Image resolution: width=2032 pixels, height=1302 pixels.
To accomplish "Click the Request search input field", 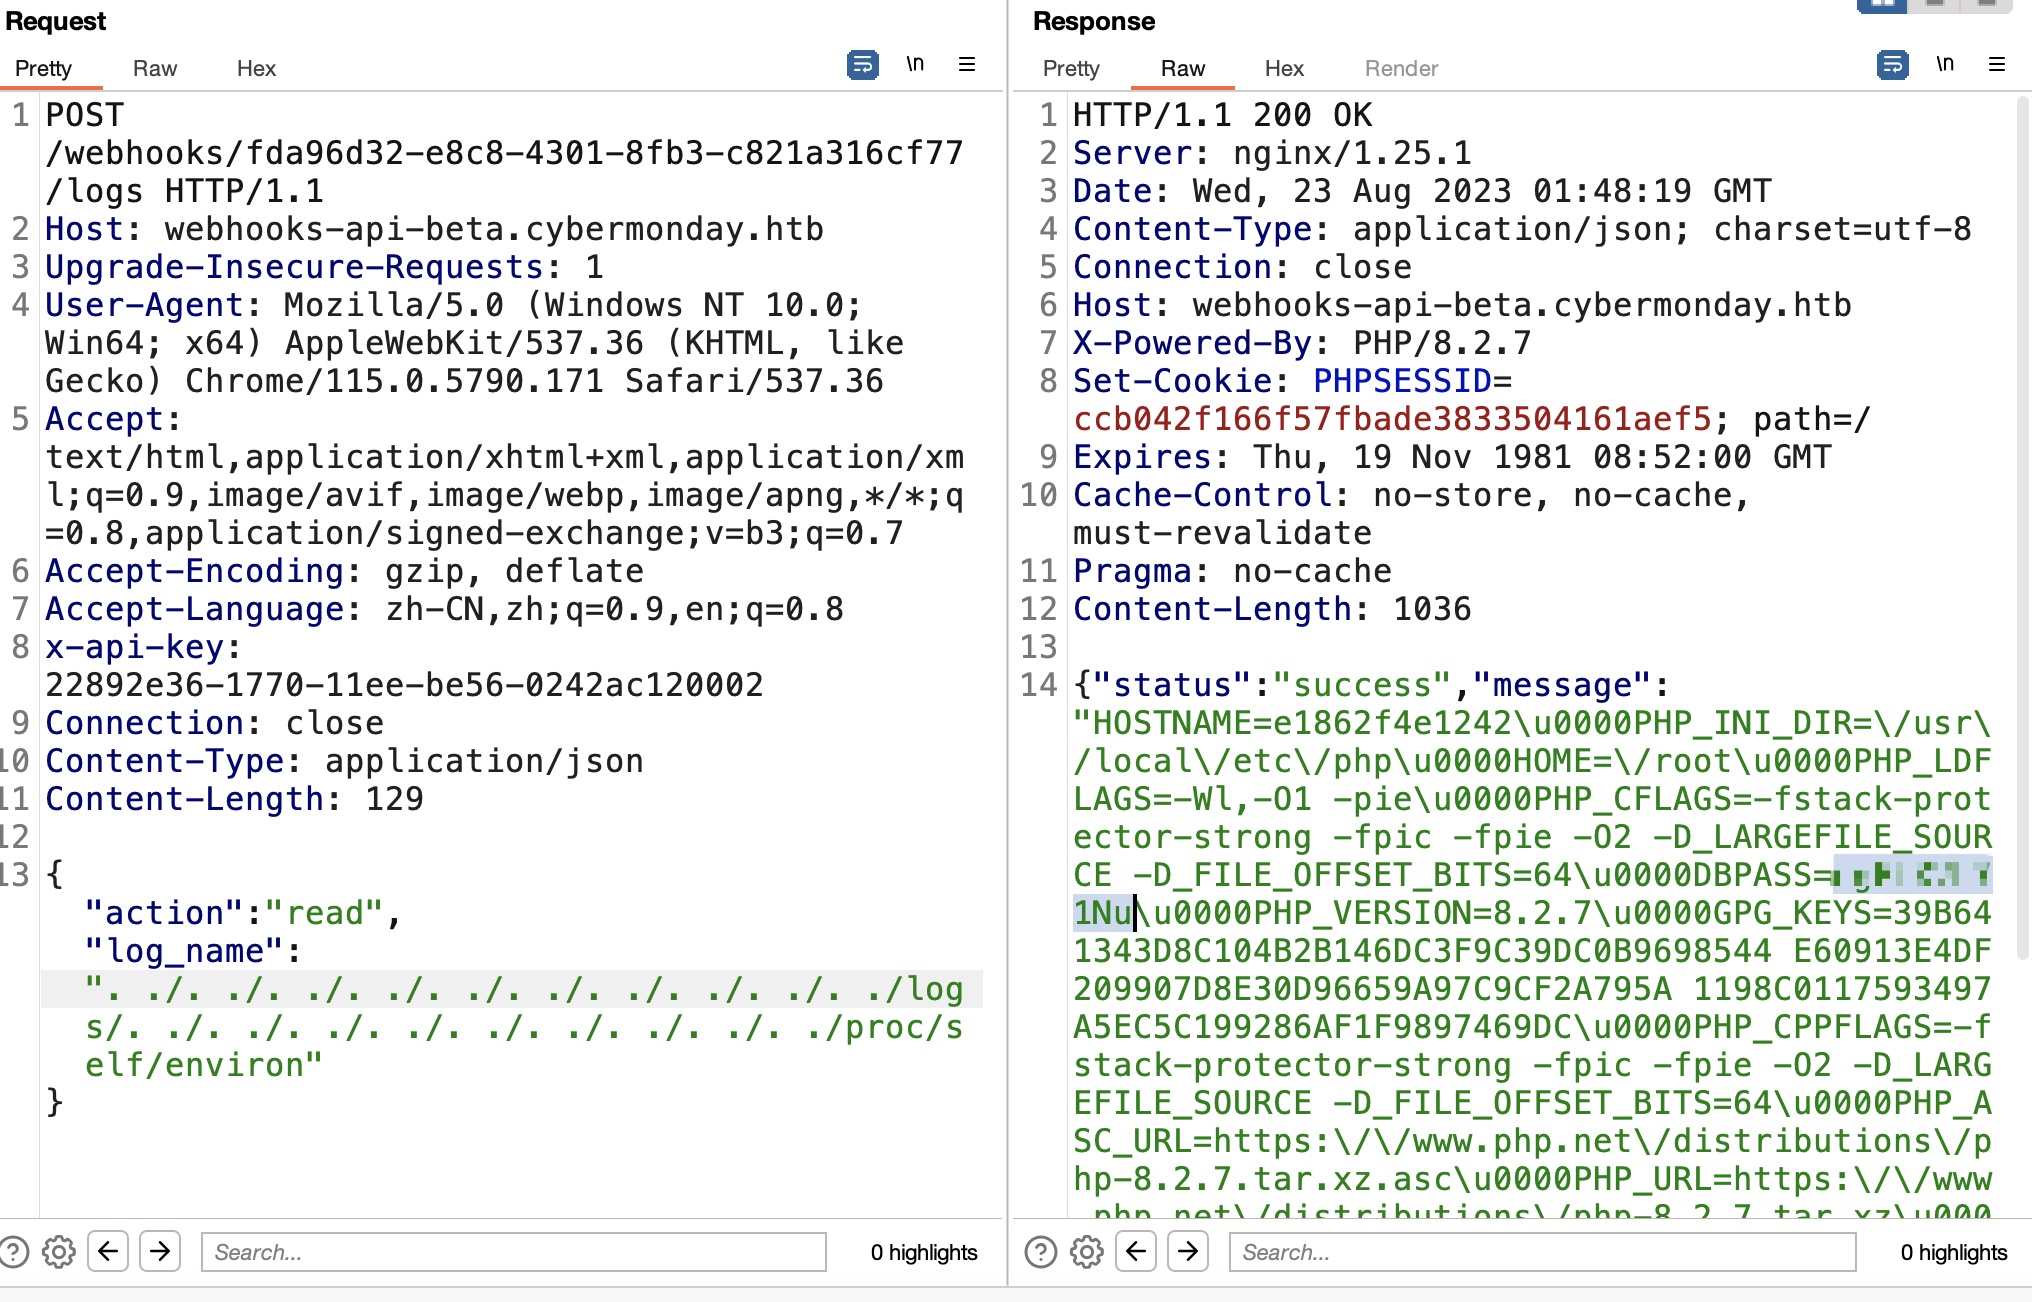I will [513, 1252].
